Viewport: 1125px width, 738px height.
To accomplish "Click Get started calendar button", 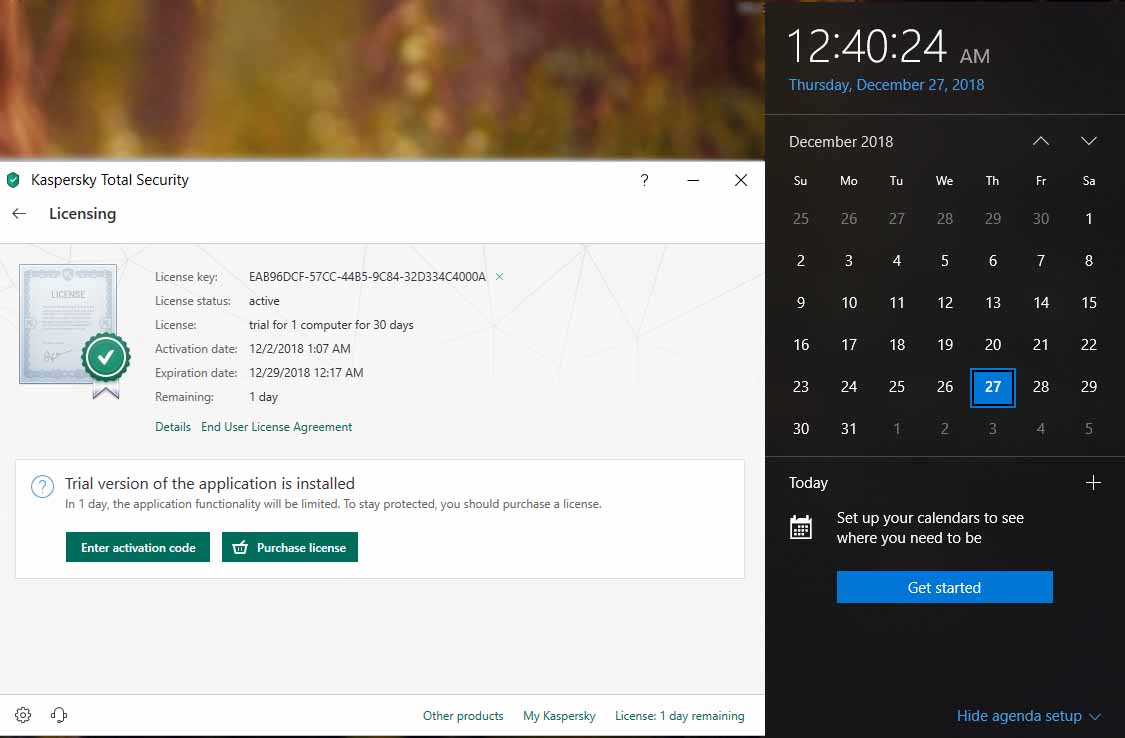I will (944, 587).
